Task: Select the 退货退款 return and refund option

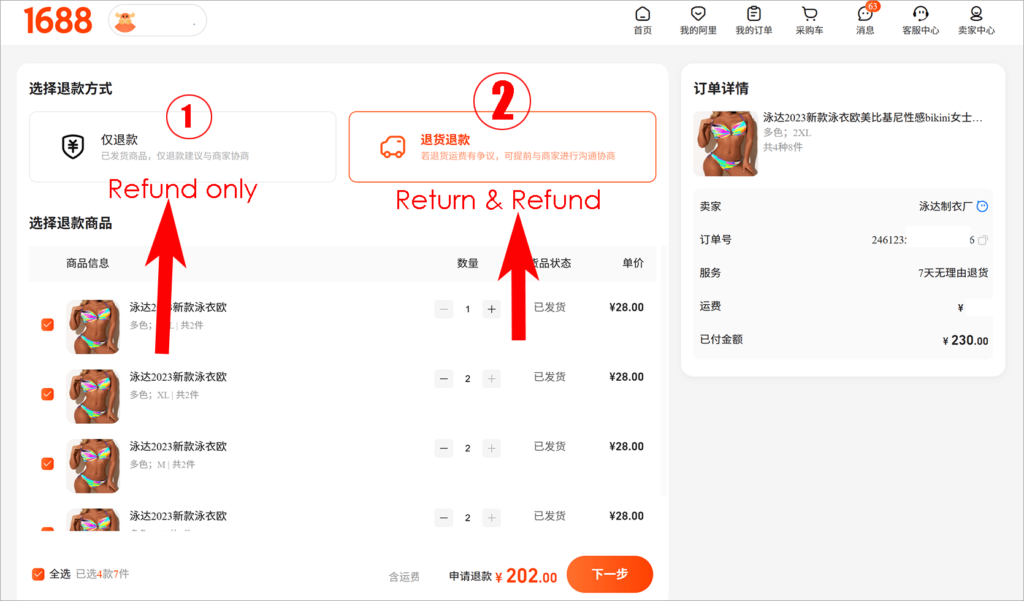Action: pyautogui.click(x=502, y=146)
